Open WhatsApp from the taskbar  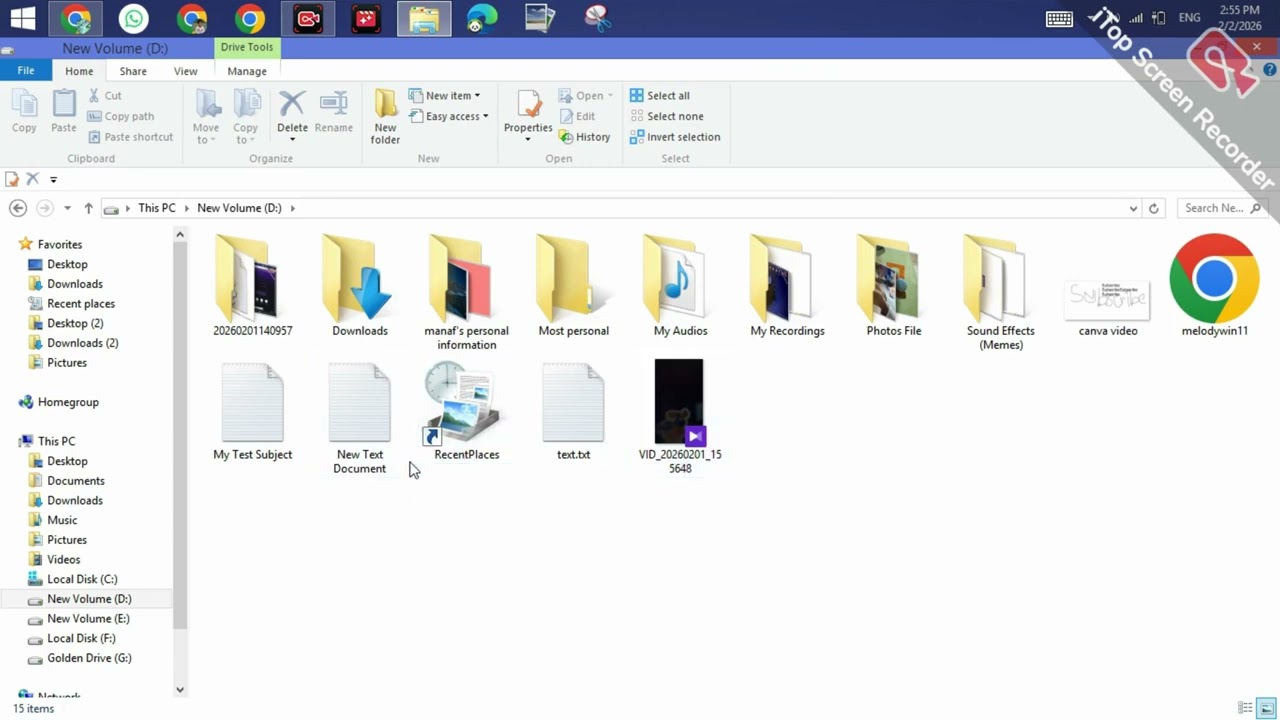coord(133,18)
